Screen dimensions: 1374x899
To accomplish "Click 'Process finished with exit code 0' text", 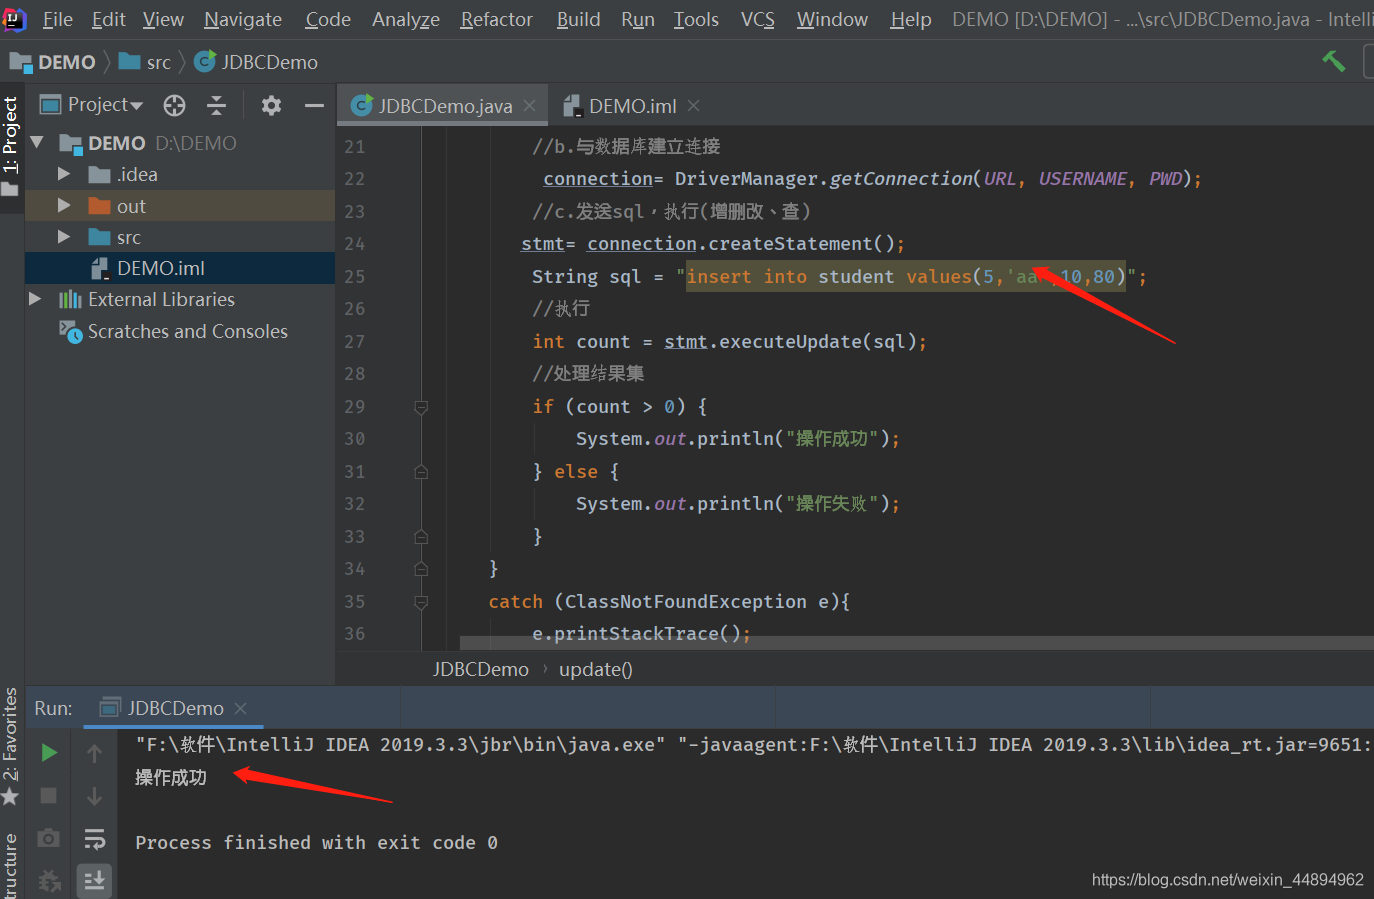I will click(x=316, y=843).
